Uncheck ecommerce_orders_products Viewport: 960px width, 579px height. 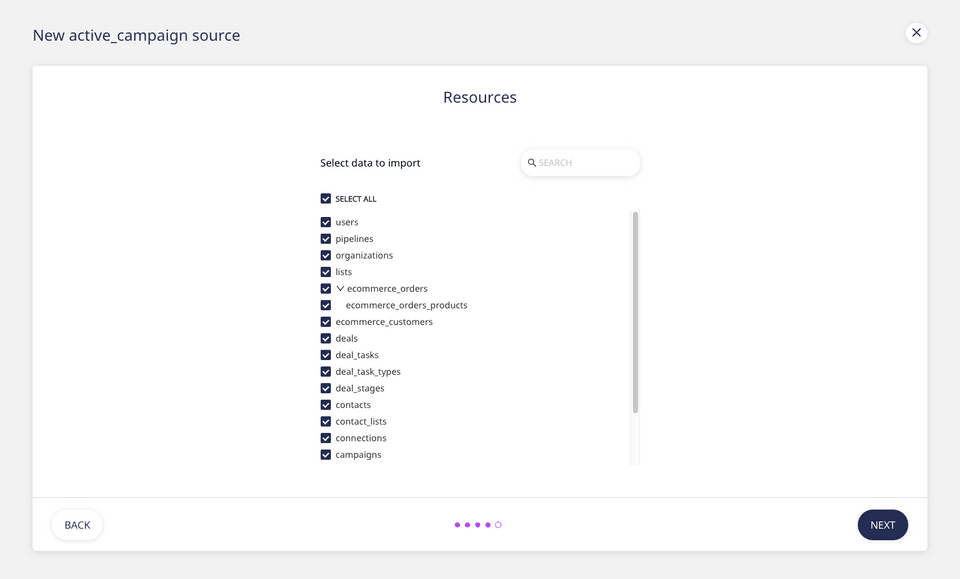click(x=325, y=305)
